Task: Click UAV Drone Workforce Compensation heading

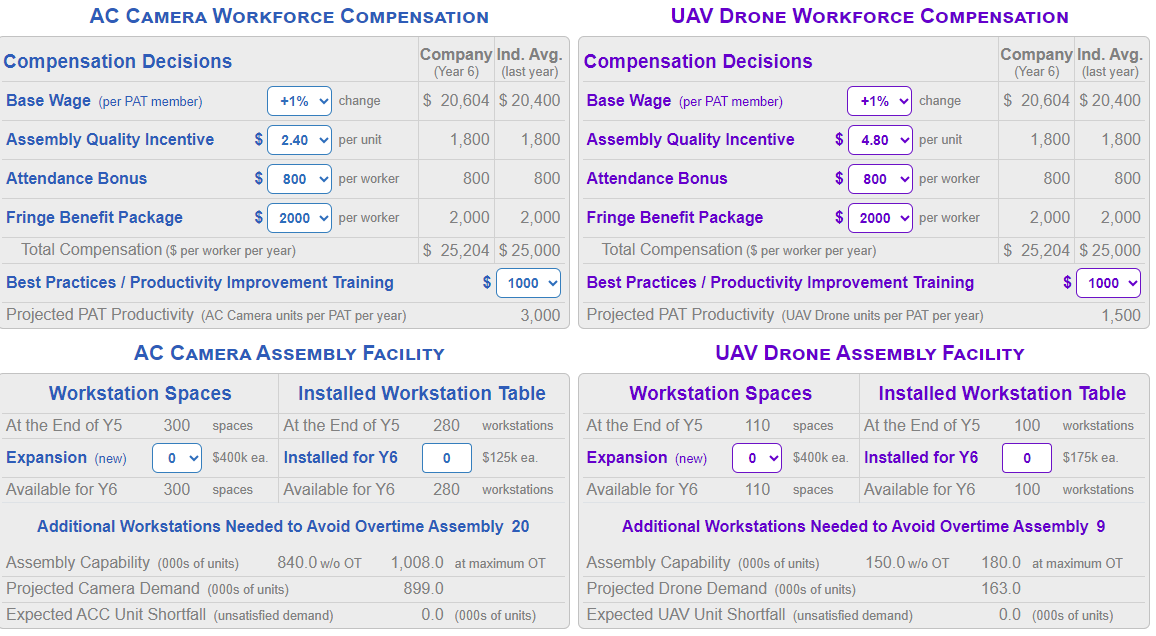Action: click(869, 16)
